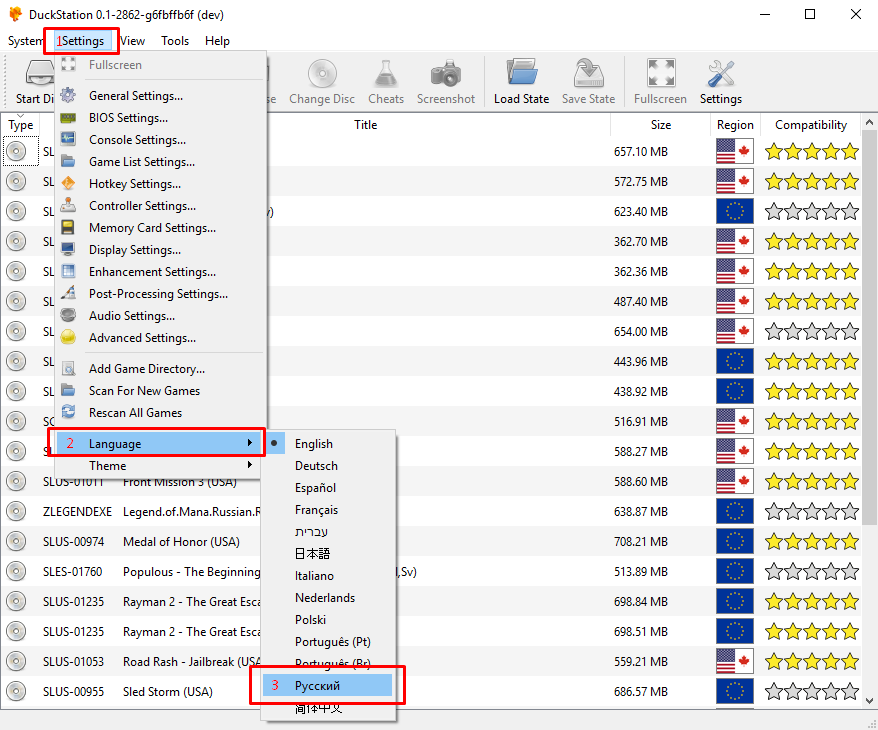Open the Tools menu
Image resolution: width=878 pixels, height=730 pixels.
tap(175, 41)
